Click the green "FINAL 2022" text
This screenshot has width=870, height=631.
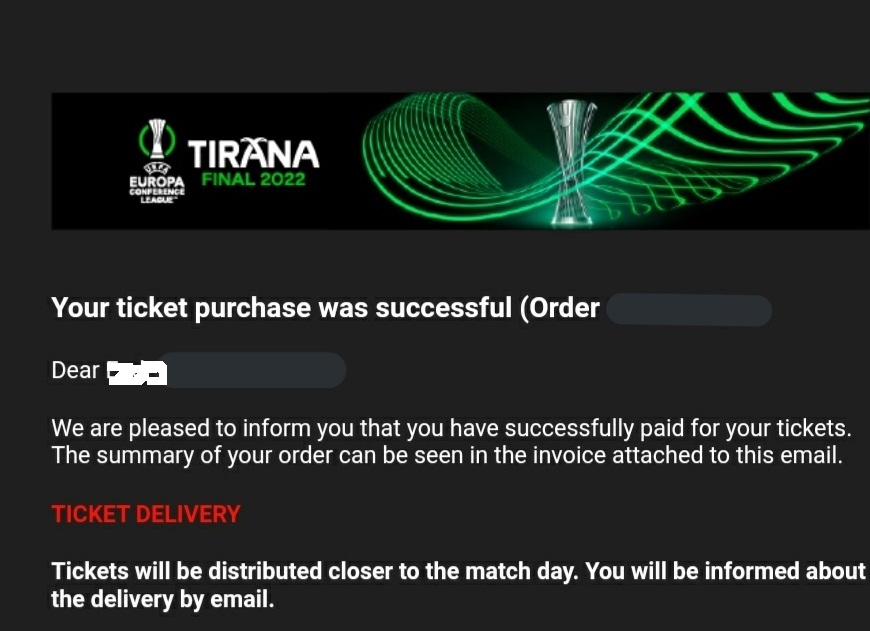(253, 181)
